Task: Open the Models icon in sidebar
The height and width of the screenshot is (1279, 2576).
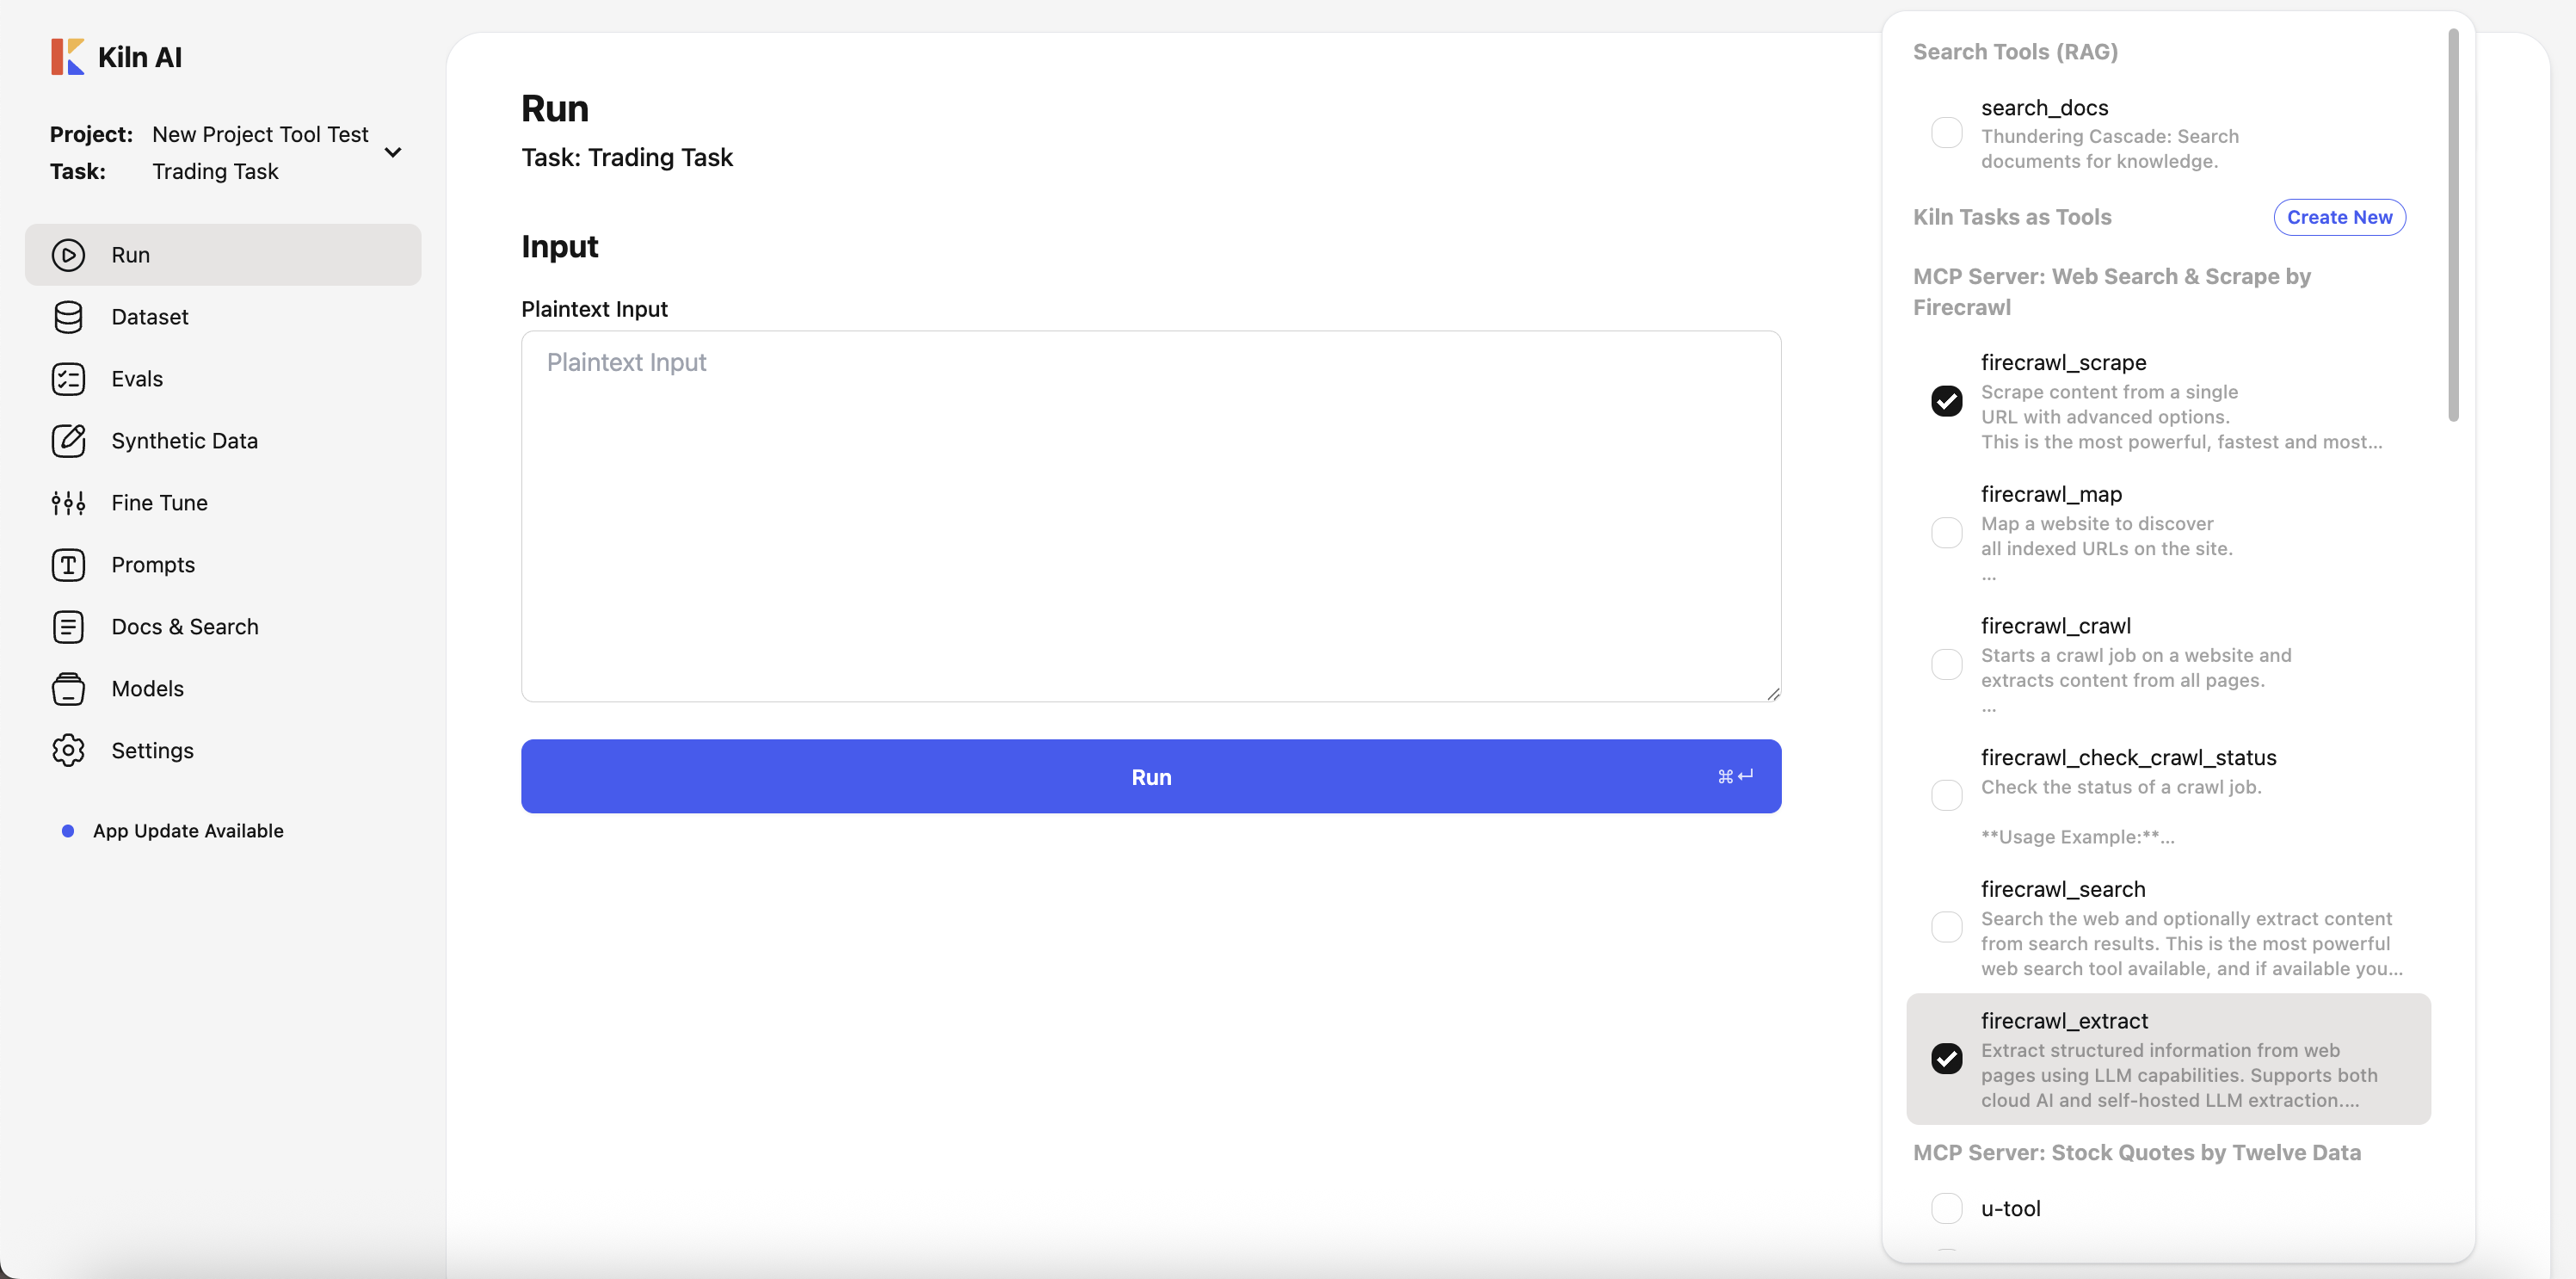Action: (68, 689)
